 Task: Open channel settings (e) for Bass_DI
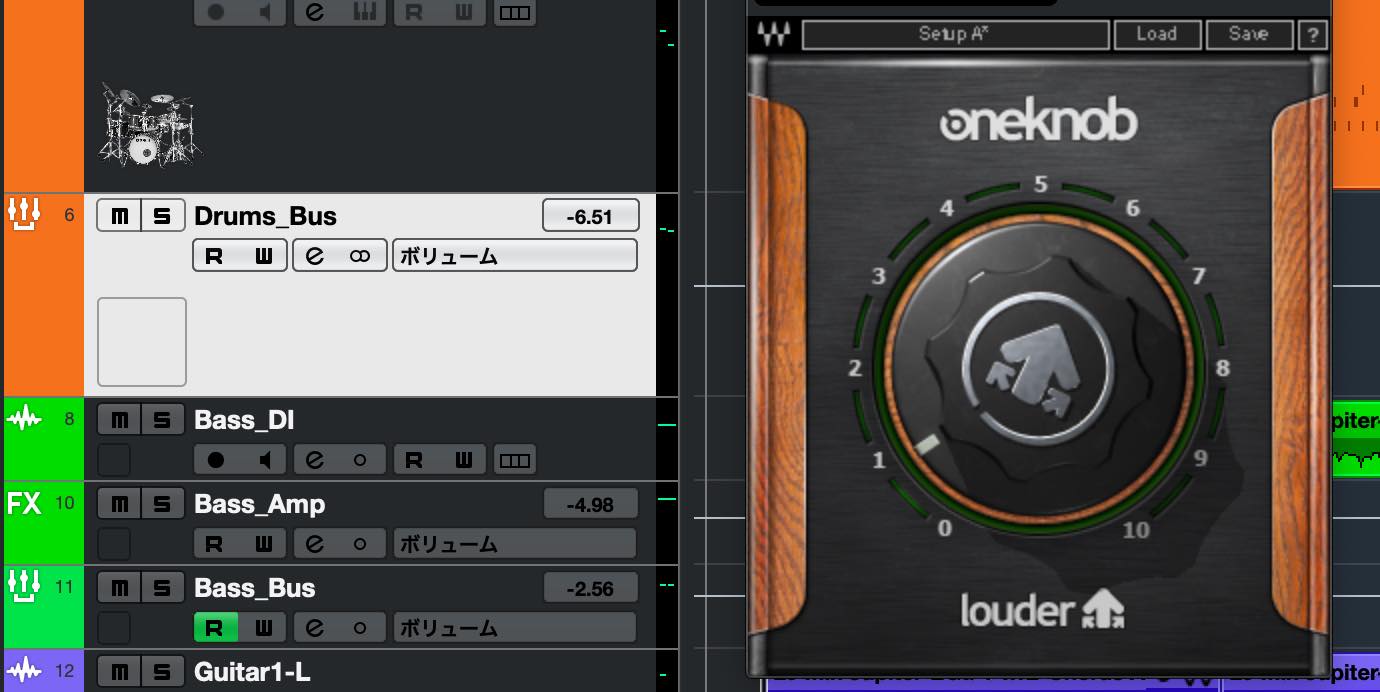[x=315, y=460]
